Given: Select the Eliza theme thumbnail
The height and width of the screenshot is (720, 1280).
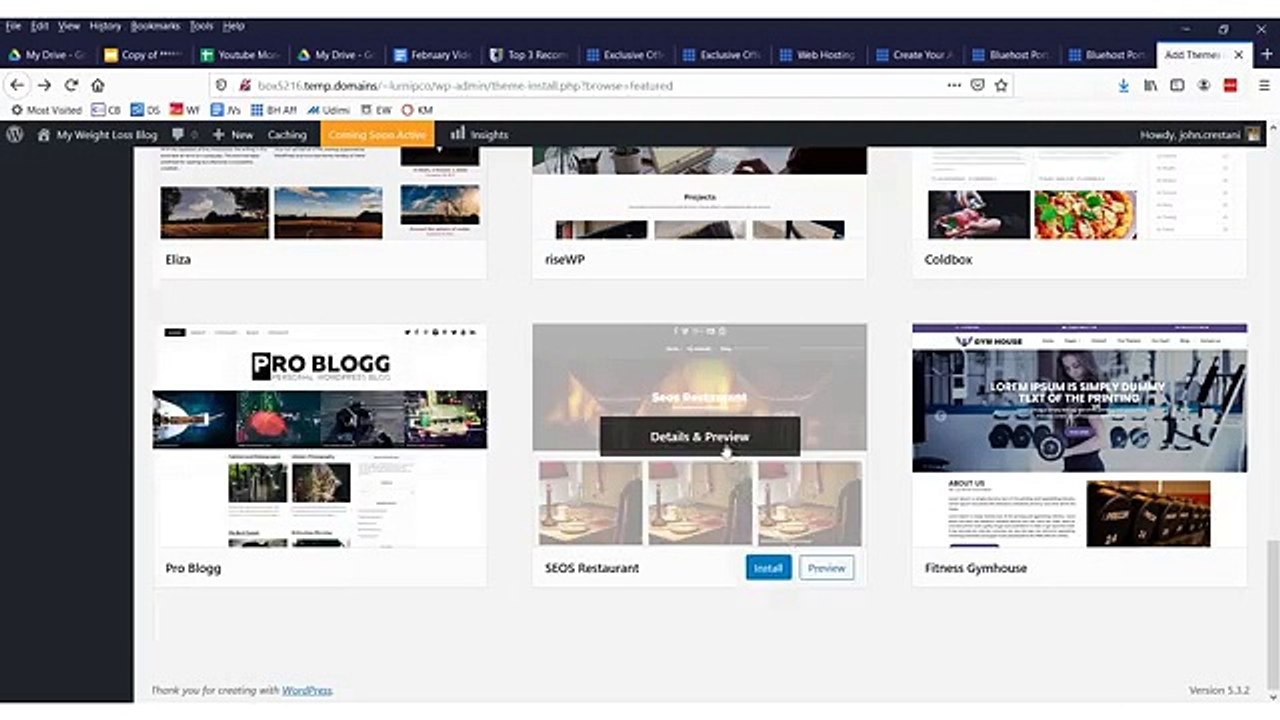Looking at the screenshot, I should click(x=320, y=193).
